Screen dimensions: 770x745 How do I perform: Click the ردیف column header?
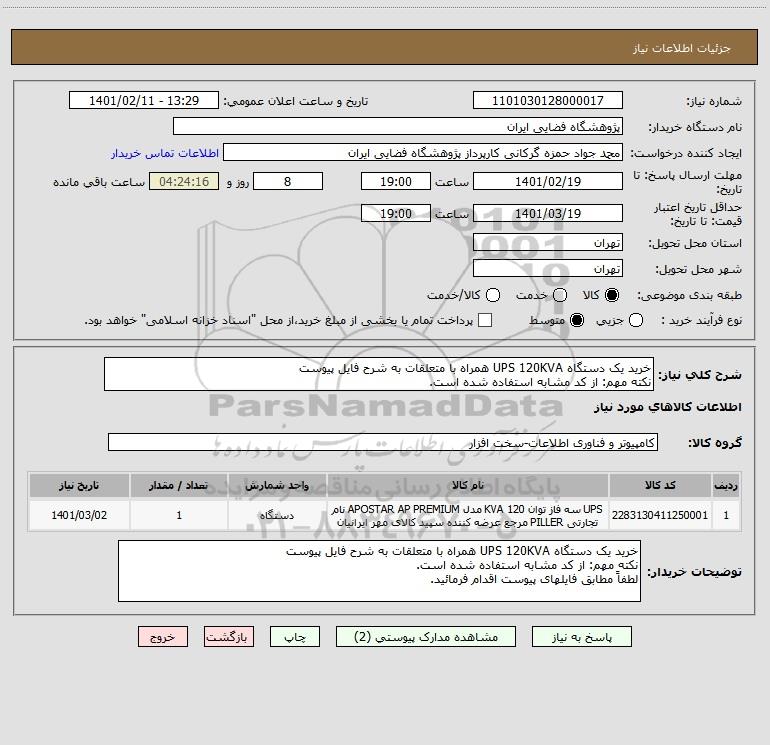726,485
